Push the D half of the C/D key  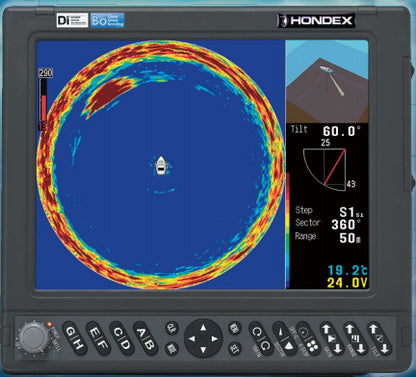(x=126, y=346)
